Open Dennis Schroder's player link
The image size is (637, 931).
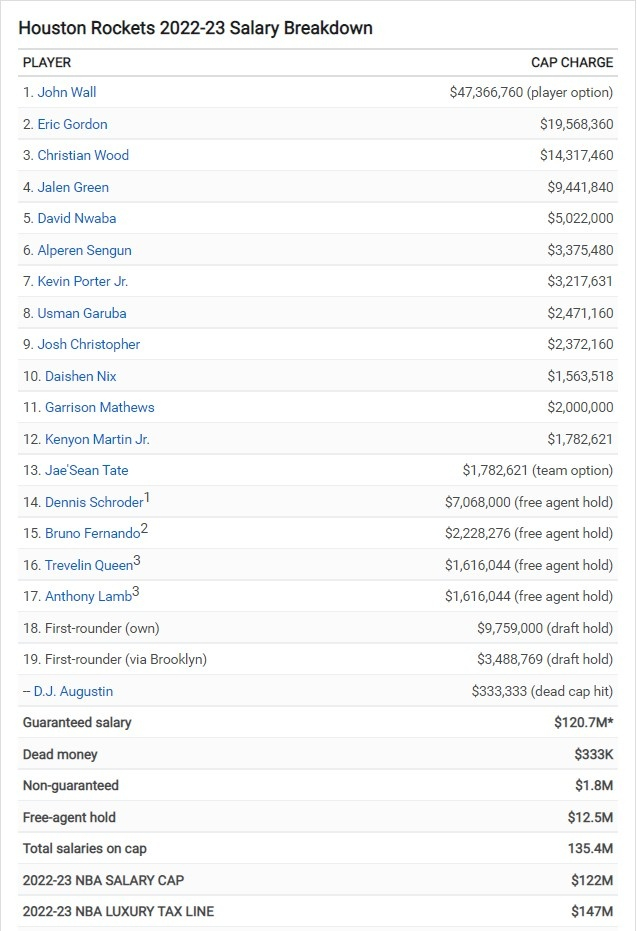tap(94, 502)
